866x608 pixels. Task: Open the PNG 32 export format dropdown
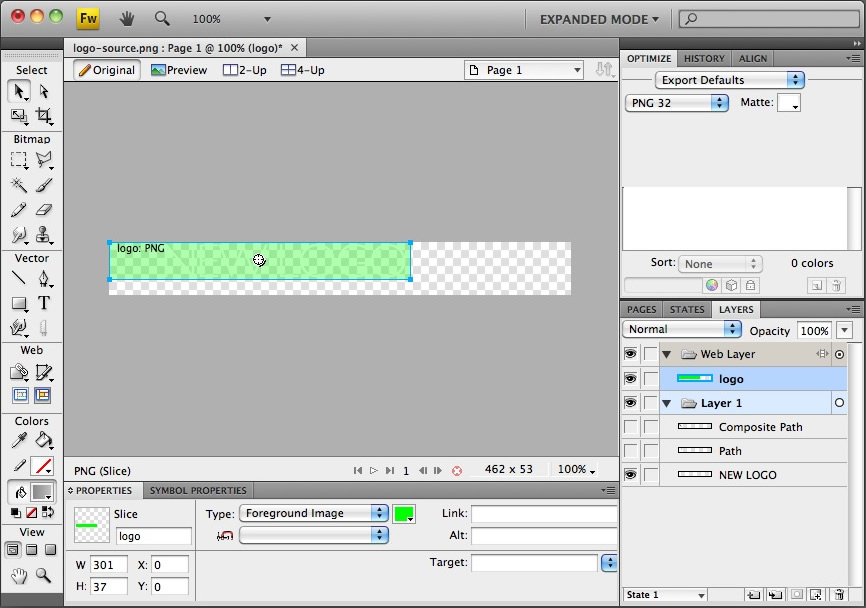pyautogui.click(x=677, y=103)
